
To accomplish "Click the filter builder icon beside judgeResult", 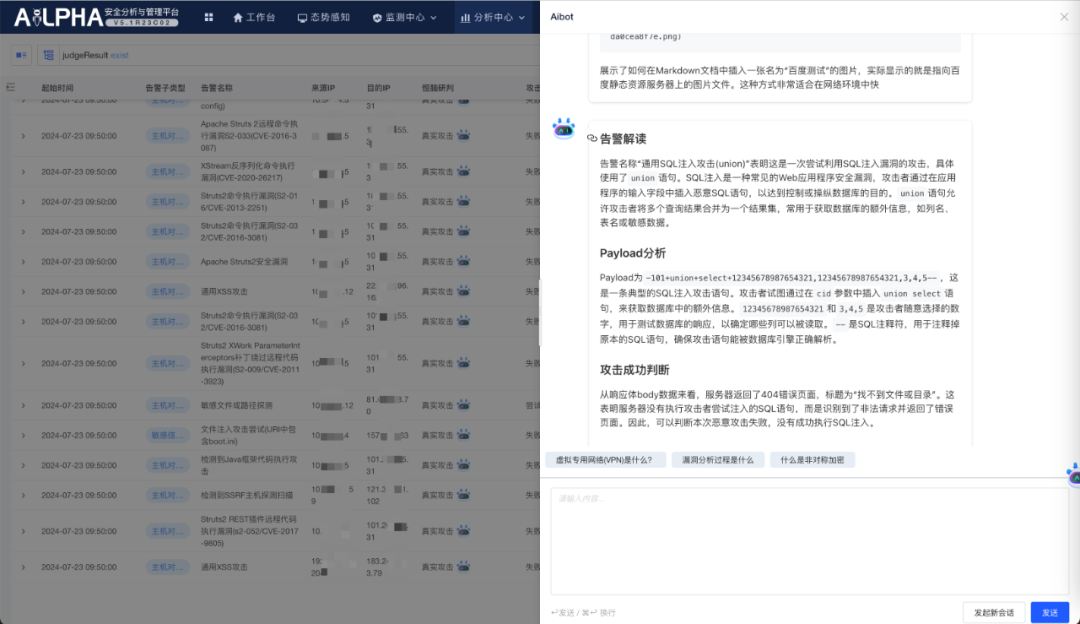I will (x=48, y=55).
